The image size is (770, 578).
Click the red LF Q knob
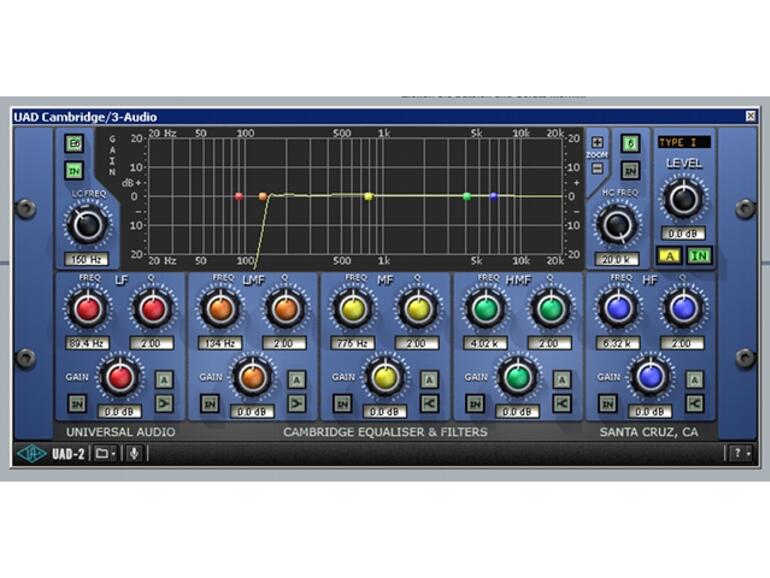click(x=153, y=309)
